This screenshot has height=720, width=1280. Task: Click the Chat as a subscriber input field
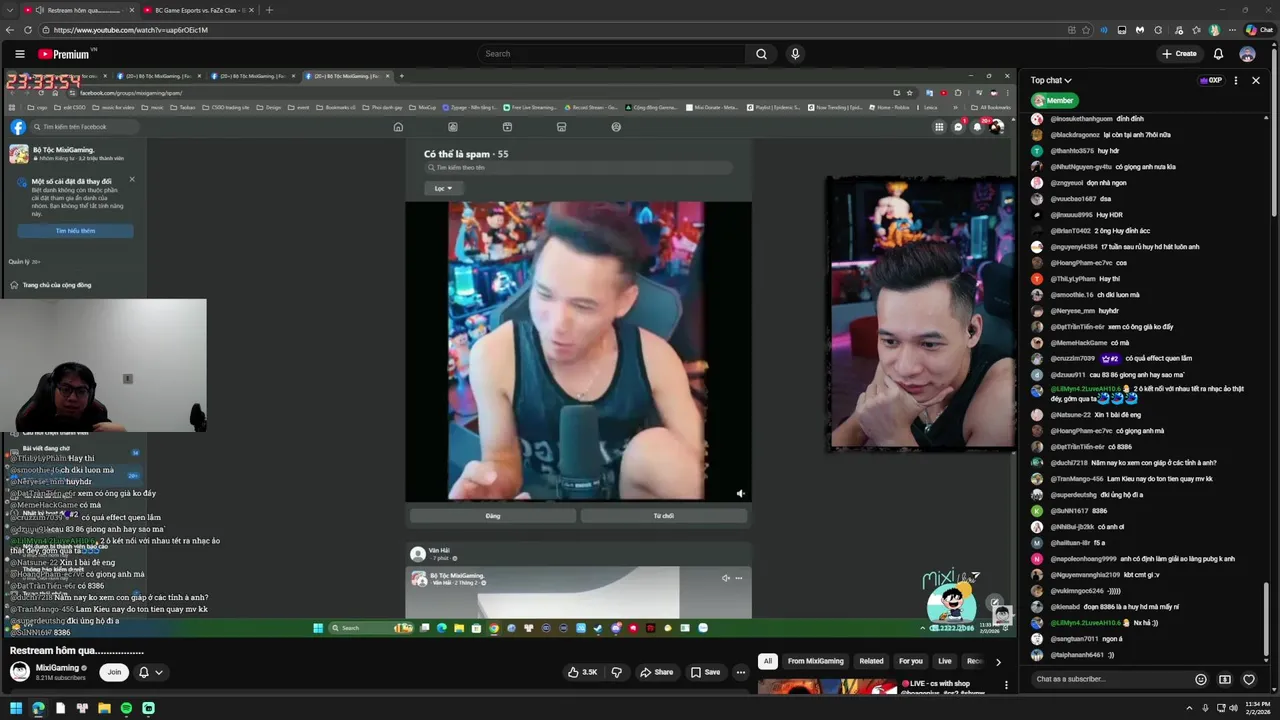(1110, 679)
